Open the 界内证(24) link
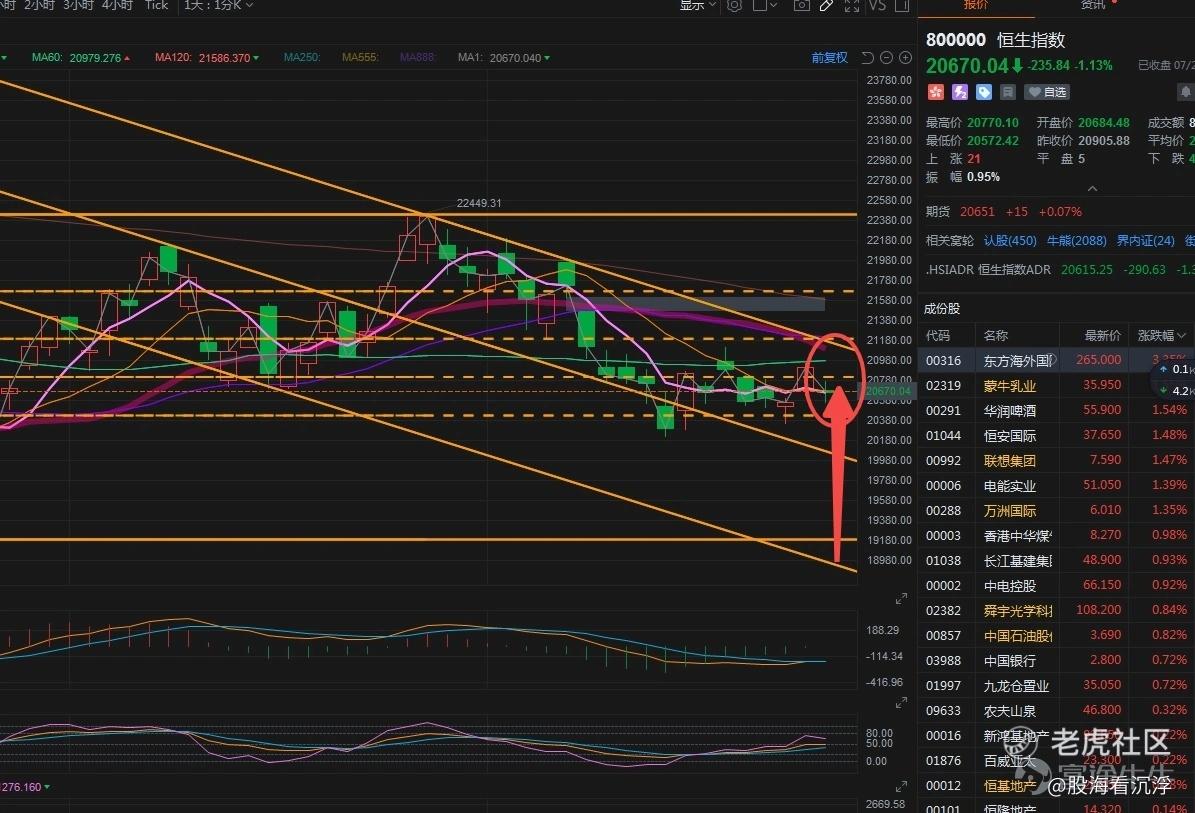1195x813 pixels. [1145, 241]
